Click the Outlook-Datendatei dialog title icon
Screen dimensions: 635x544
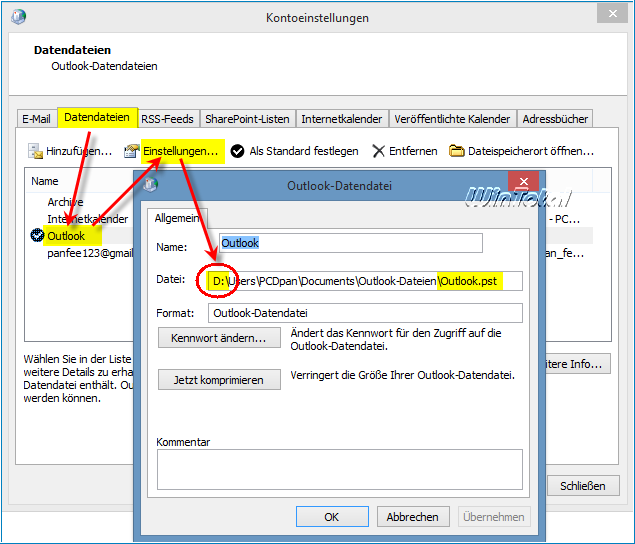[151, 185]
